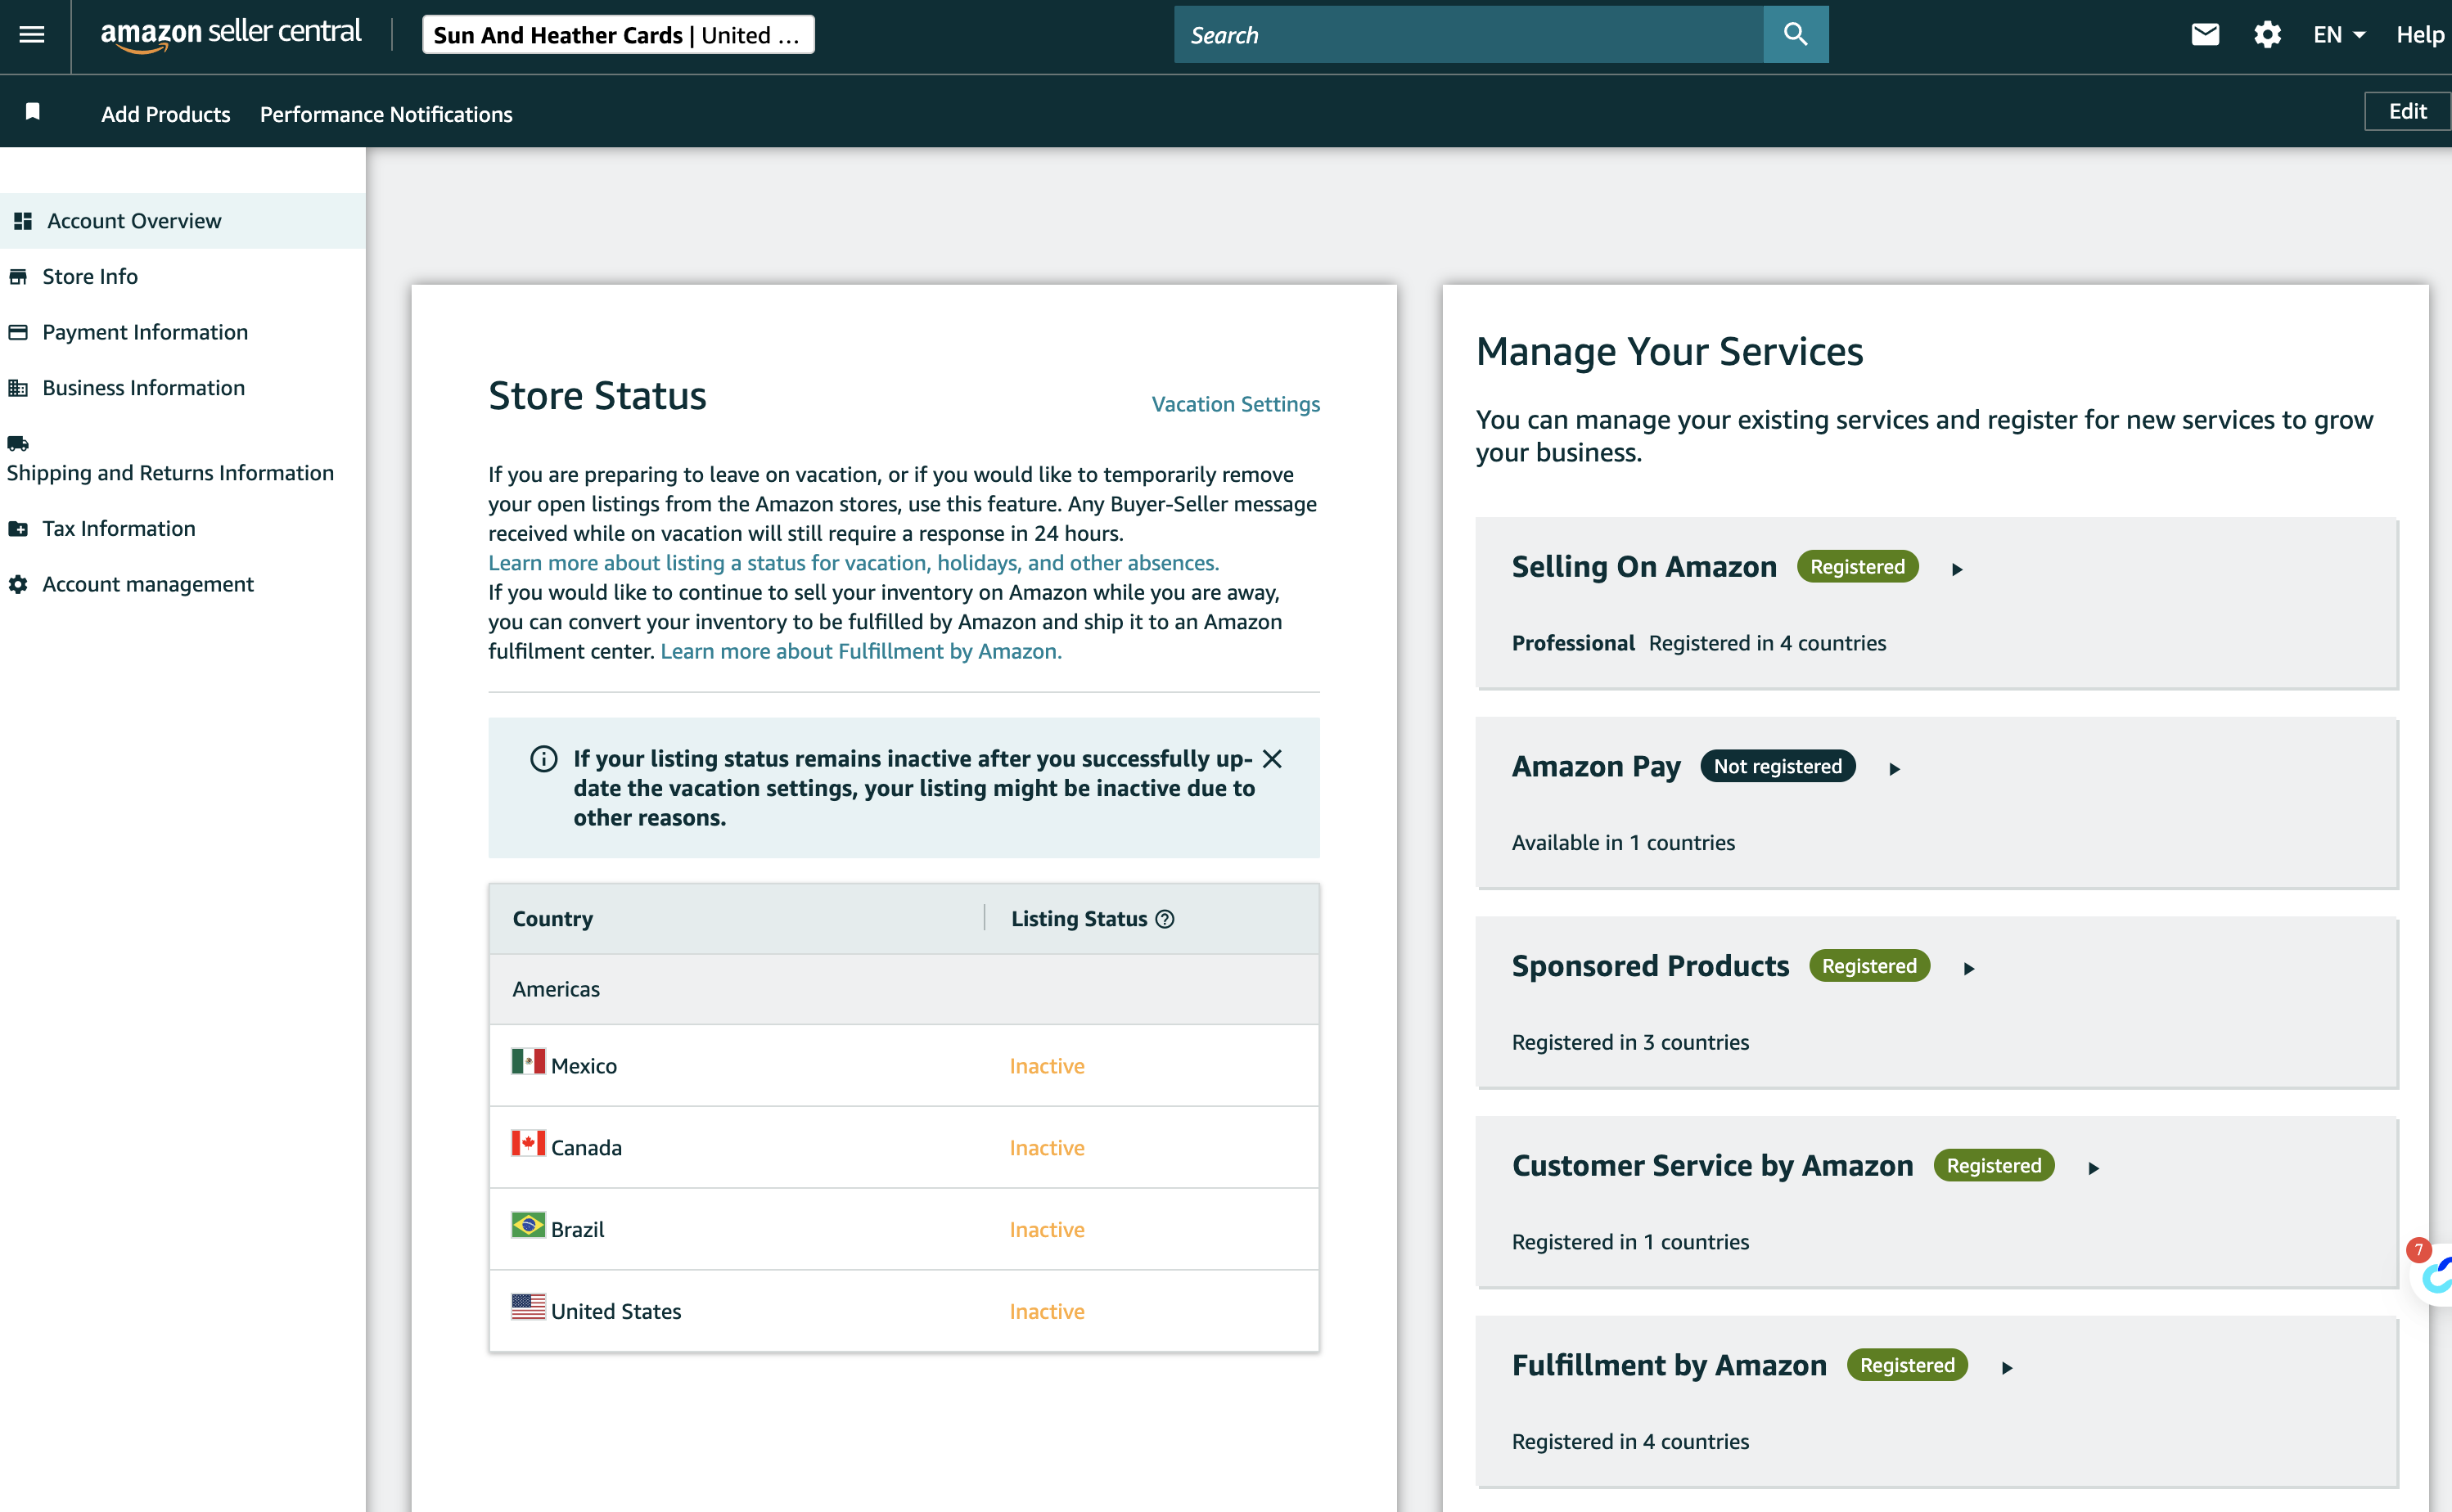
Task: Open the floating help widget with badge 7
Action: pos(2434,1273)
